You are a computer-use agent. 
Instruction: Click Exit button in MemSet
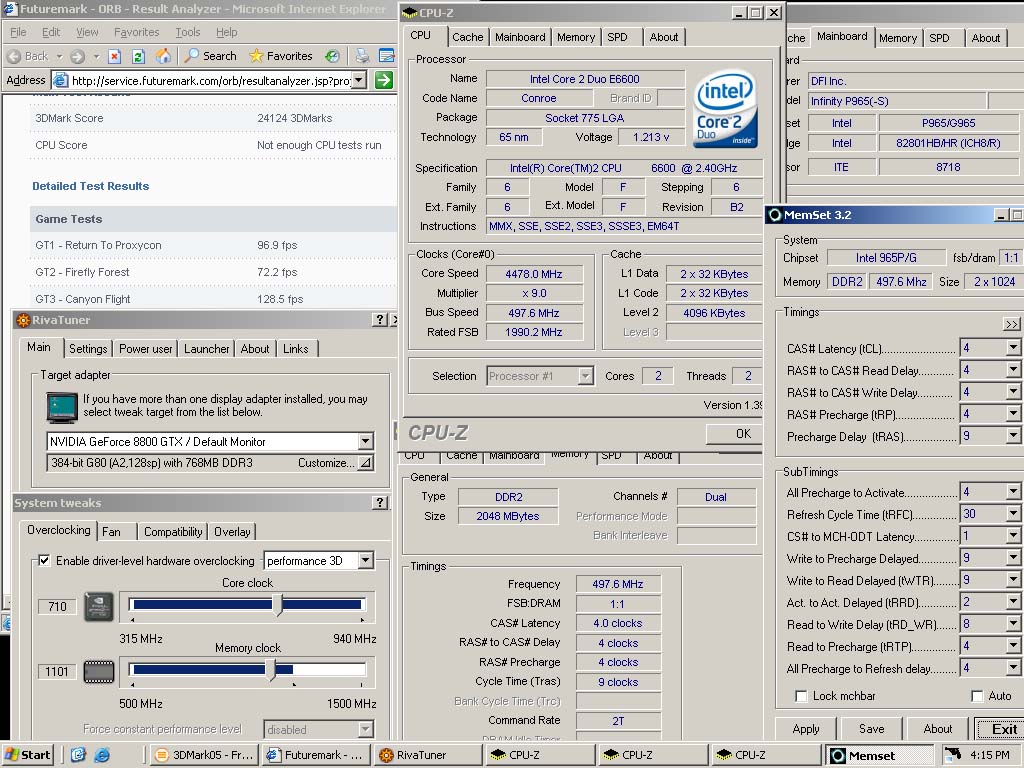pos(1002,729)
